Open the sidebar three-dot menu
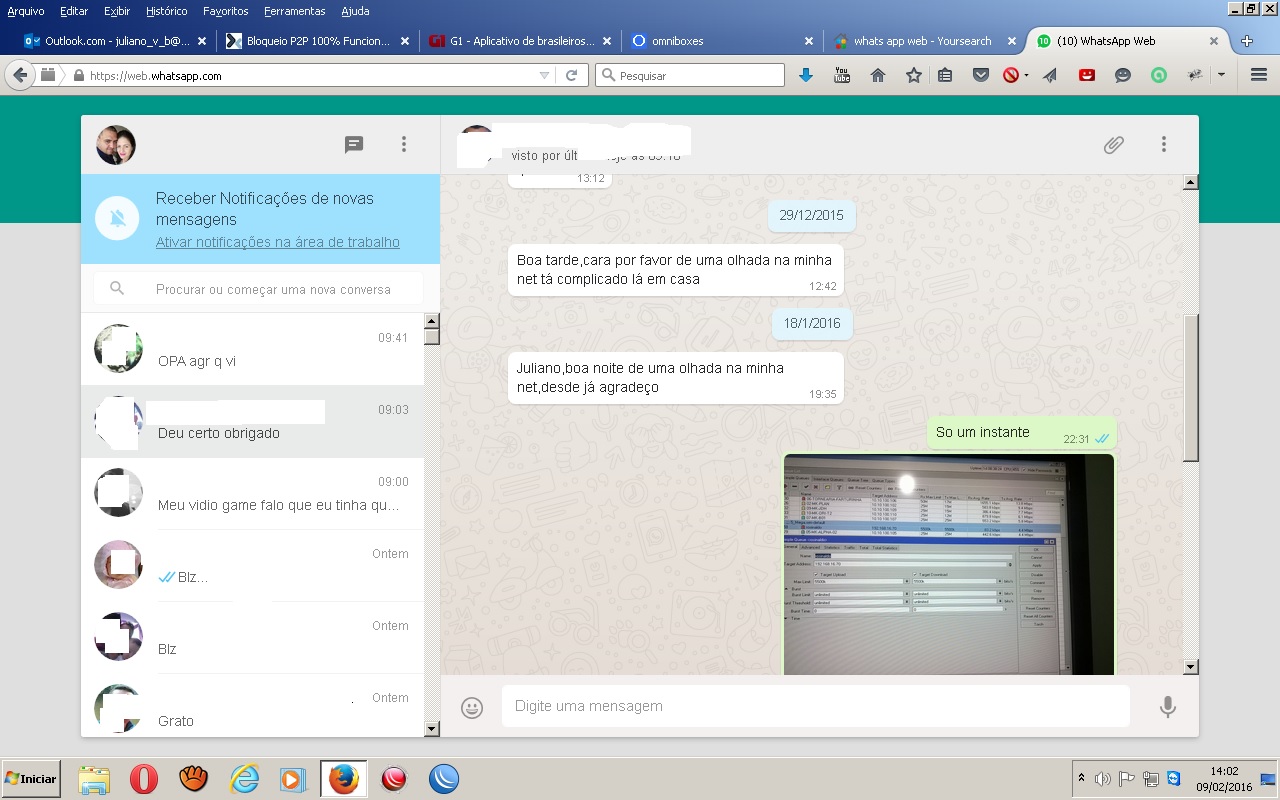The image size is (1280, 800). click(404, 145)
